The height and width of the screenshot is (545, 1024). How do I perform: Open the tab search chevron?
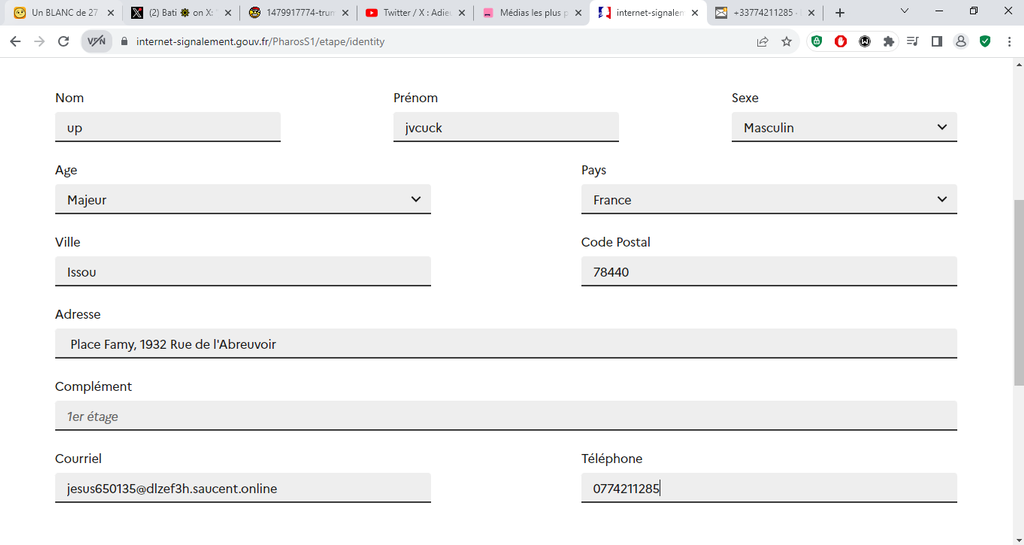coord(904,11)
